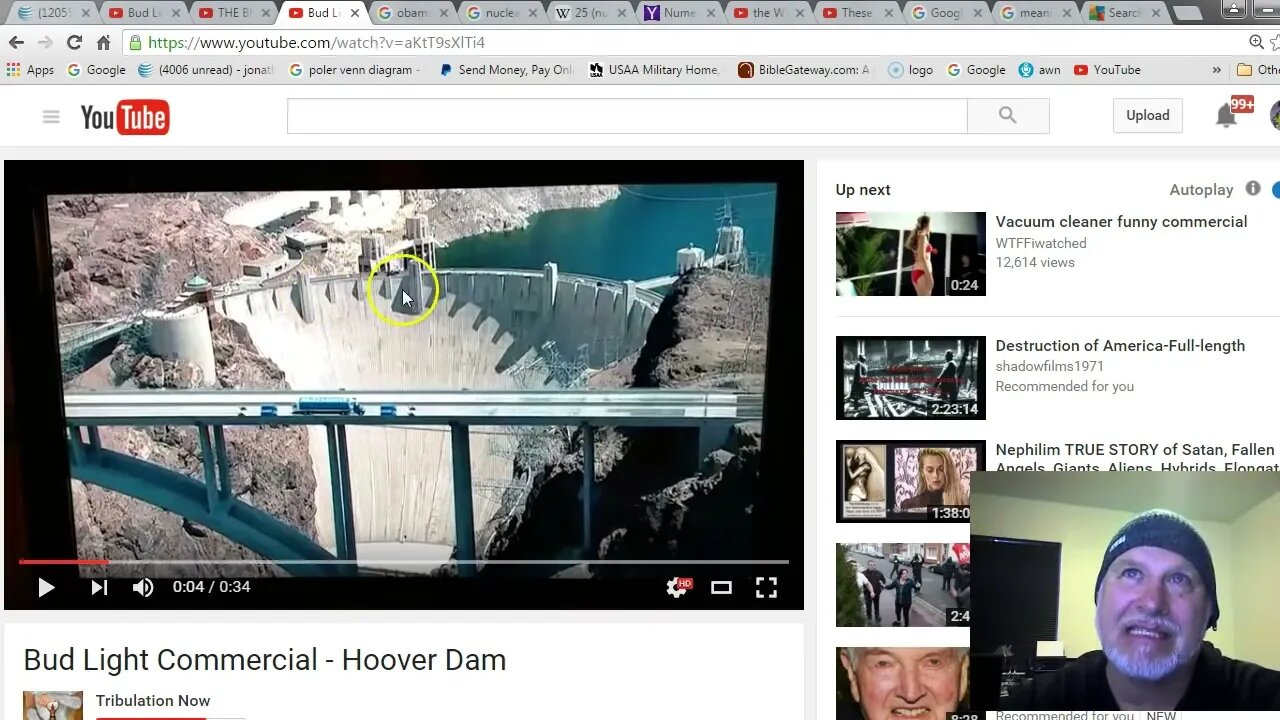Go forward in browser history
This screenshot has height=720, width=1280.
point(45,43)
